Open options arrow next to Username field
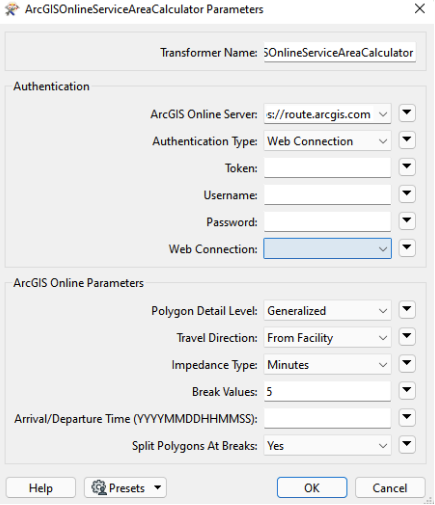 click(407, 194)
